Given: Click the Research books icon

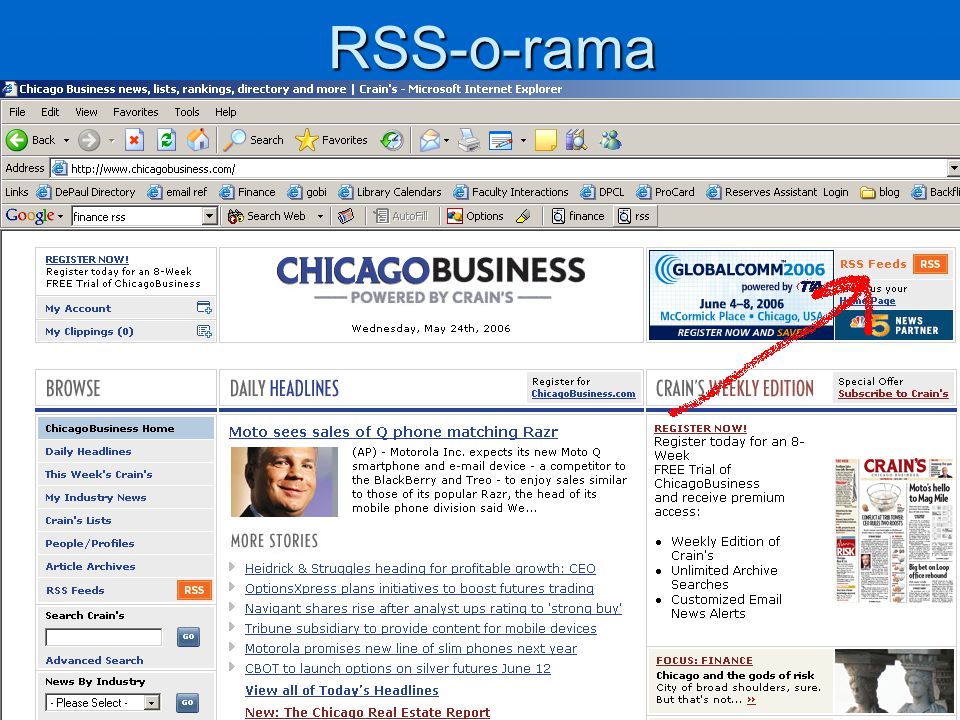Looking at the screenshot, I should (577, 140).
